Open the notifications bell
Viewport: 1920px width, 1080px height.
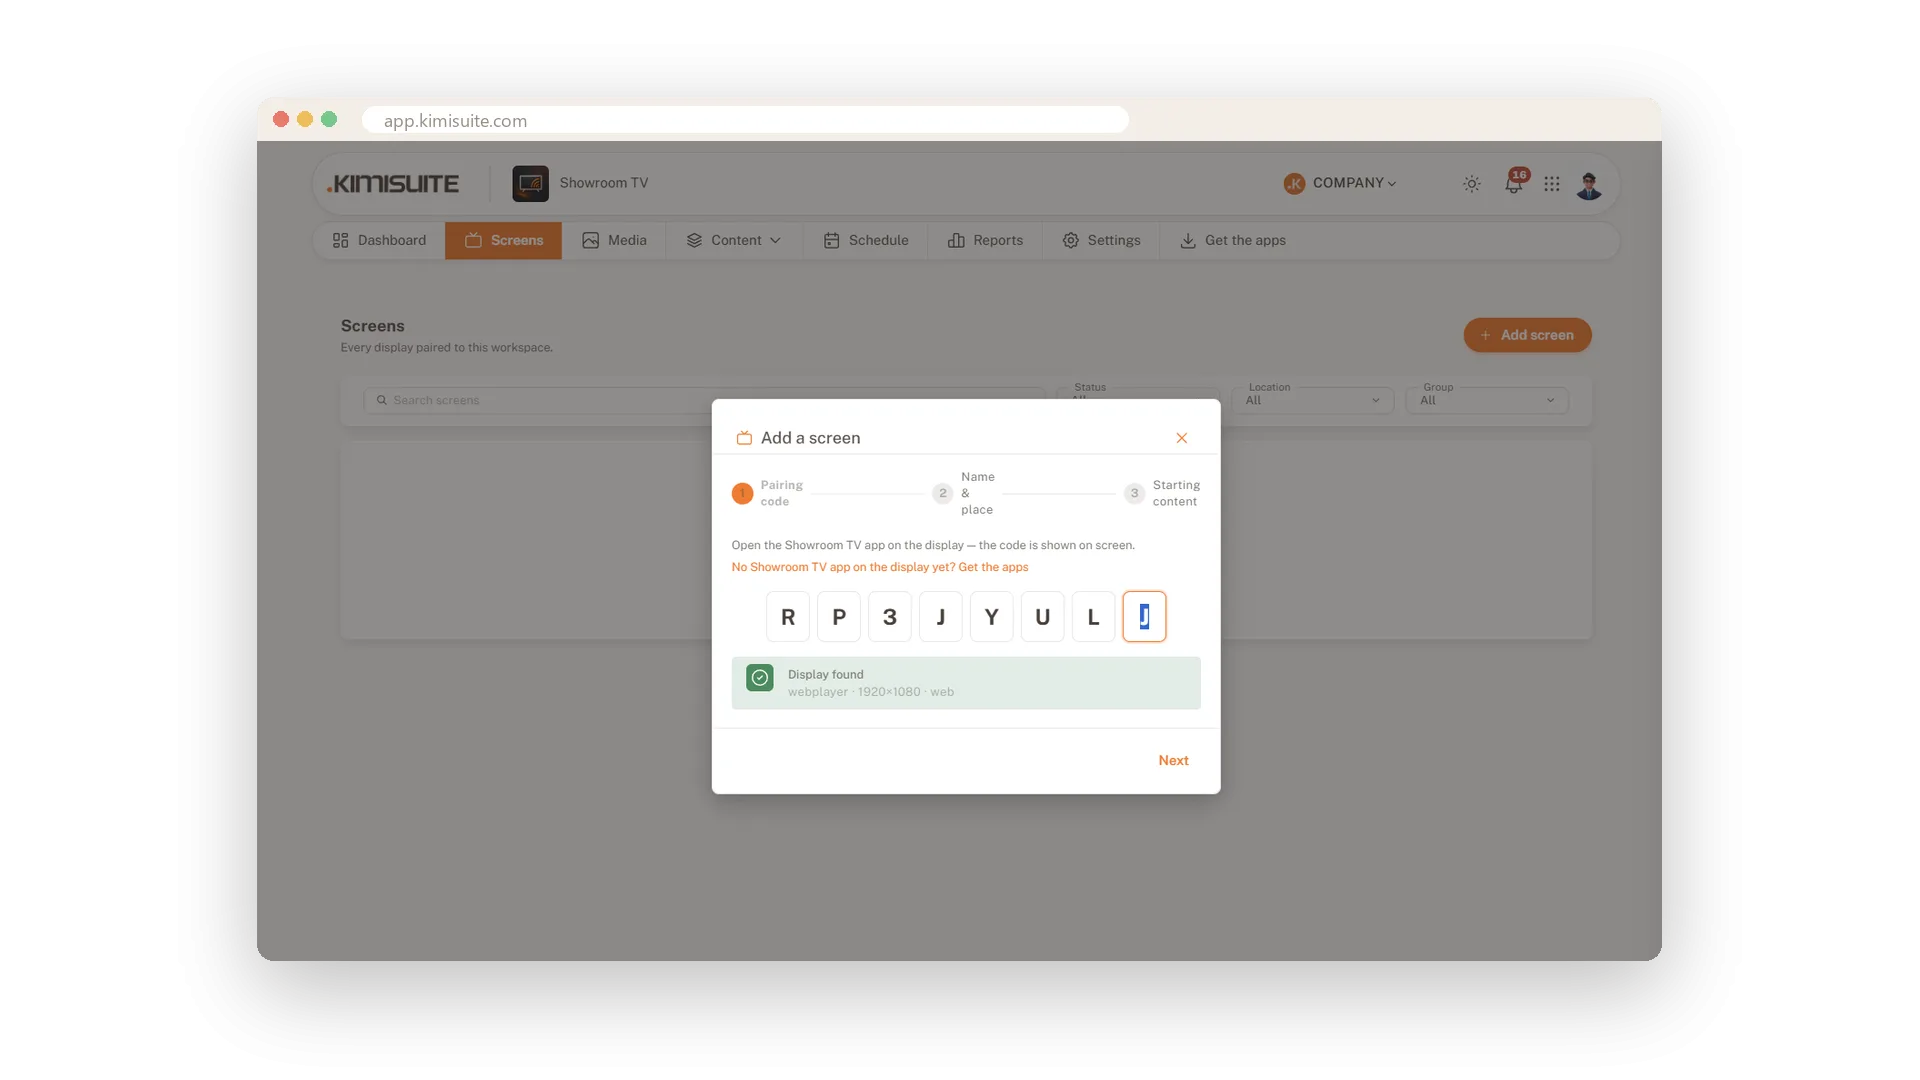click(1514, 184)
